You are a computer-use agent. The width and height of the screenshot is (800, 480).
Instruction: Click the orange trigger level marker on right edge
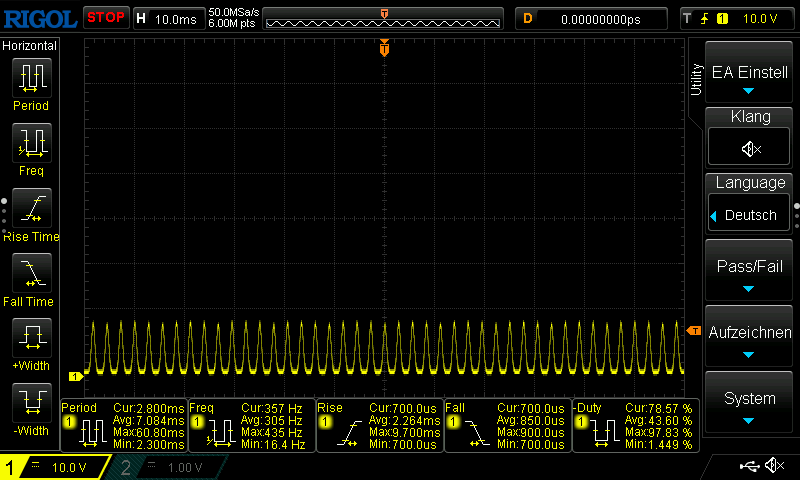tap(694, 331)
